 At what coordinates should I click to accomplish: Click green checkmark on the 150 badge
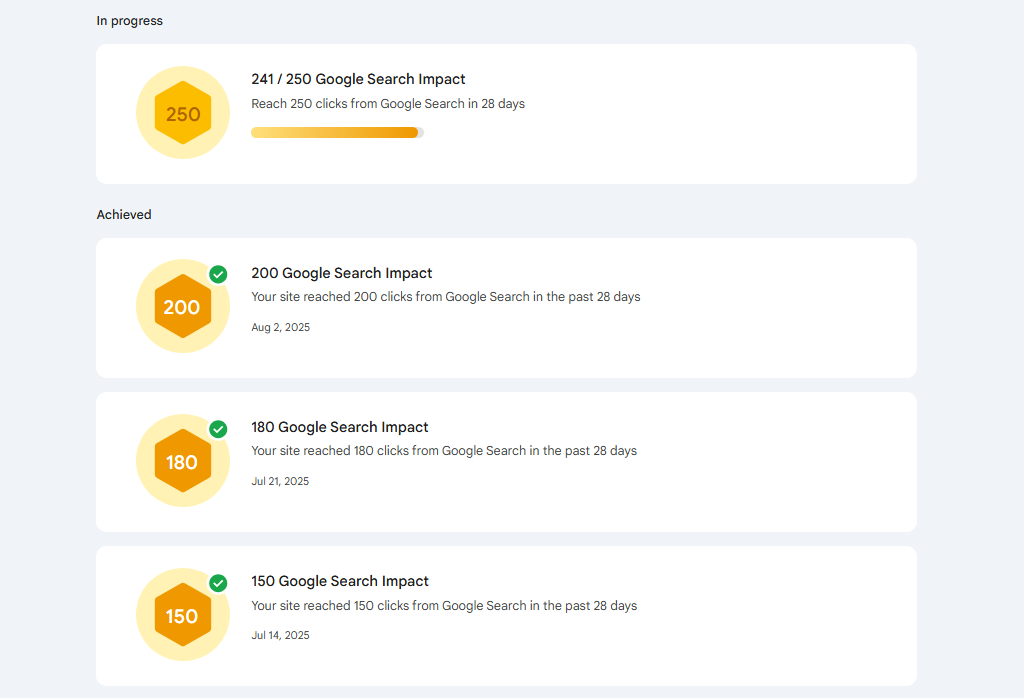pos(218,583)
